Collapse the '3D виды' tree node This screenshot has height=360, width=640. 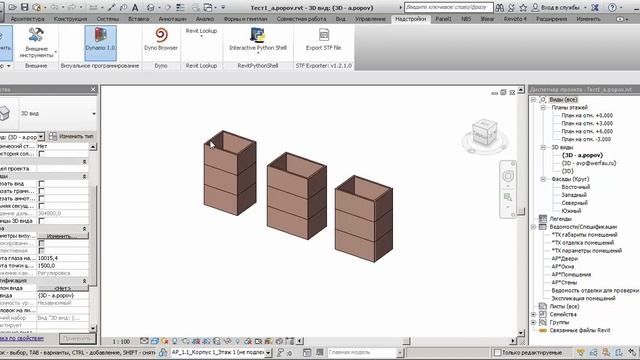click(x=543, y=147)
